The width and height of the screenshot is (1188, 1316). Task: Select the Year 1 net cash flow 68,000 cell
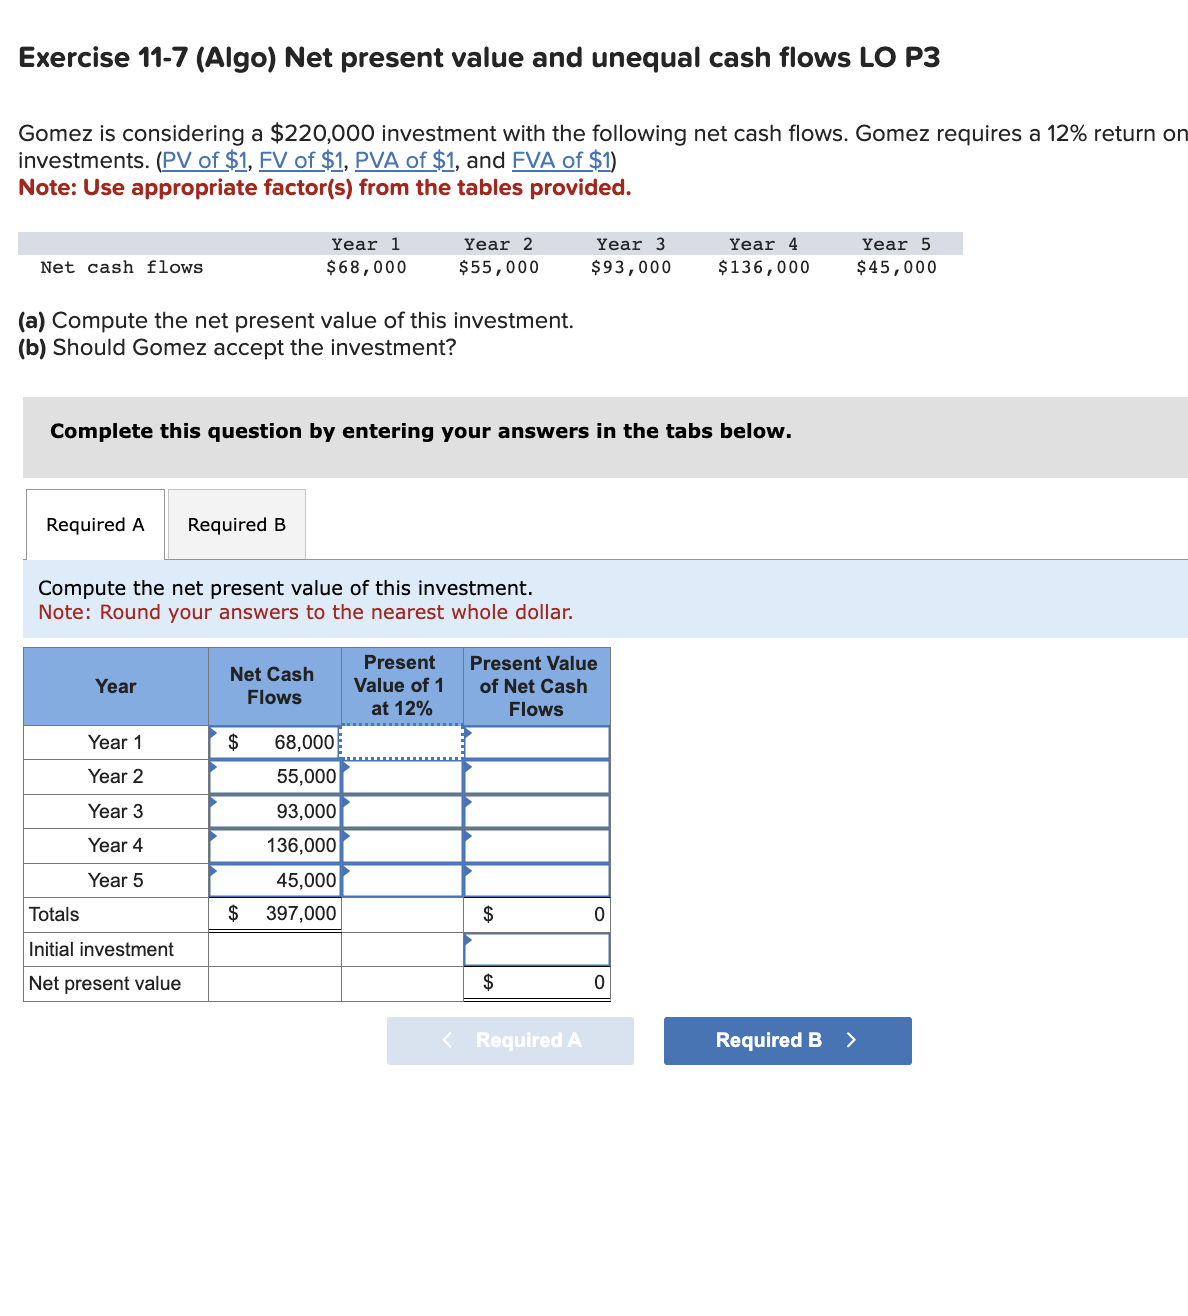point(275,742)
